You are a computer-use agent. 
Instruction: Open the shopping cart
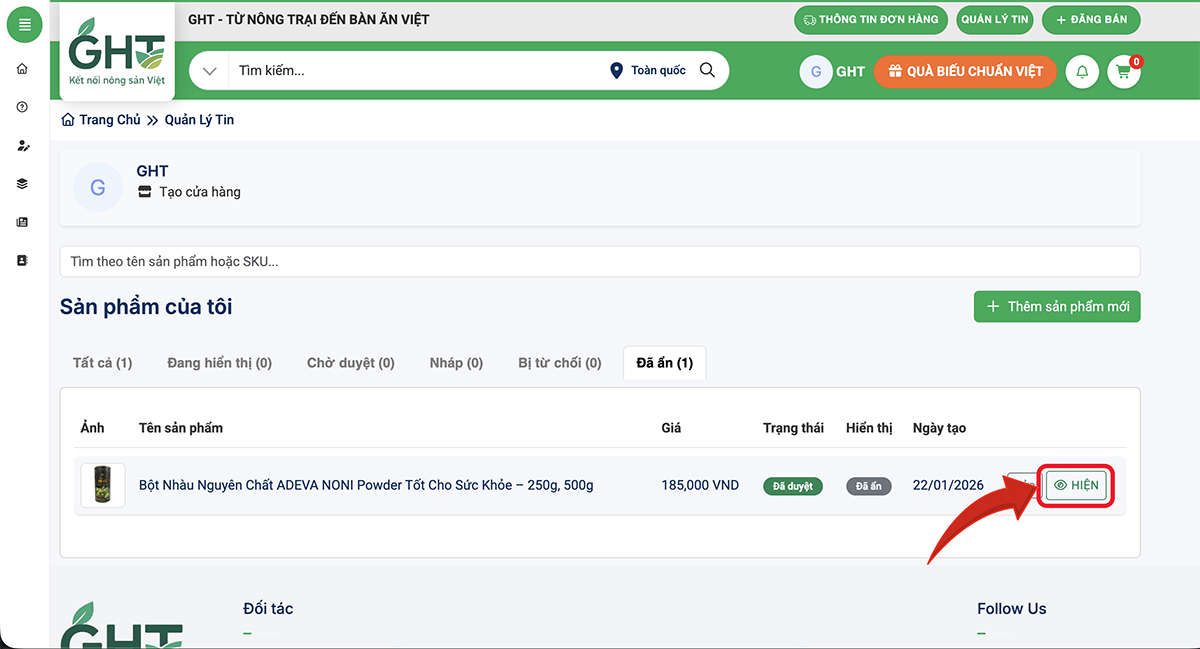pos(1124,72)
